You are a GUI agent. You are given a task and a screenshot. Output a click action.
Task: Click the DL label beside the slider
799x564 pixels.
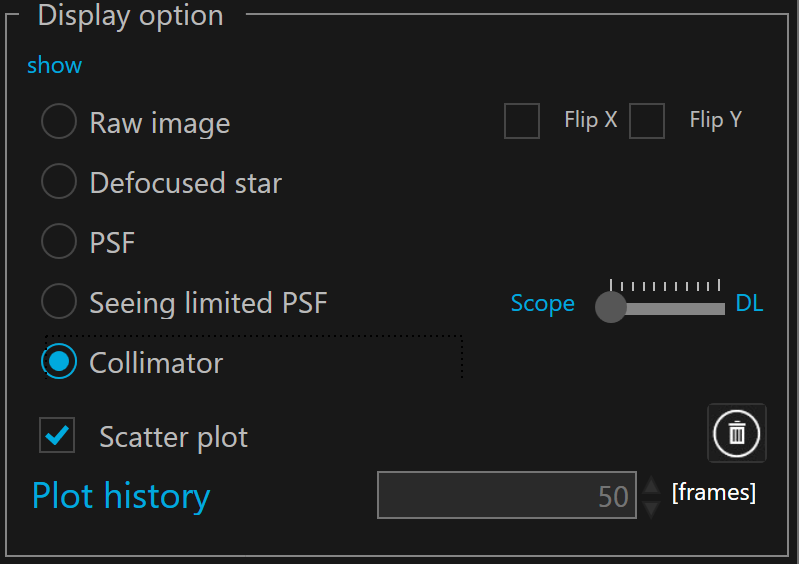pos(749,304)
